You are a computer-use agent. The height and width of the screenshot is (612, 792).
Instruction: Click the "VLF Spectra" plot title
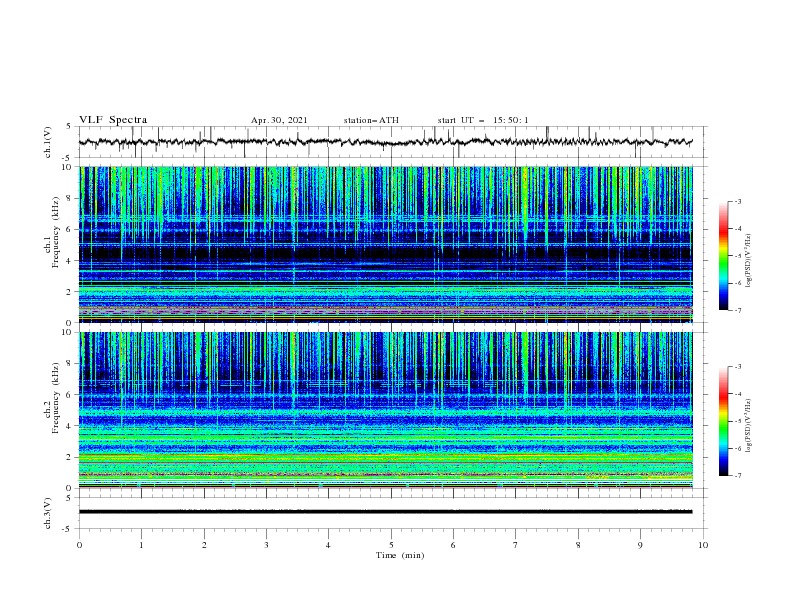(113, 120)
